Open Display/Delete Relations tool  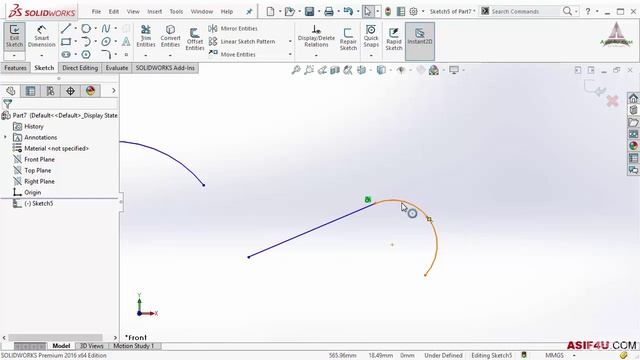pyautogui.click(x=316, y=36)
